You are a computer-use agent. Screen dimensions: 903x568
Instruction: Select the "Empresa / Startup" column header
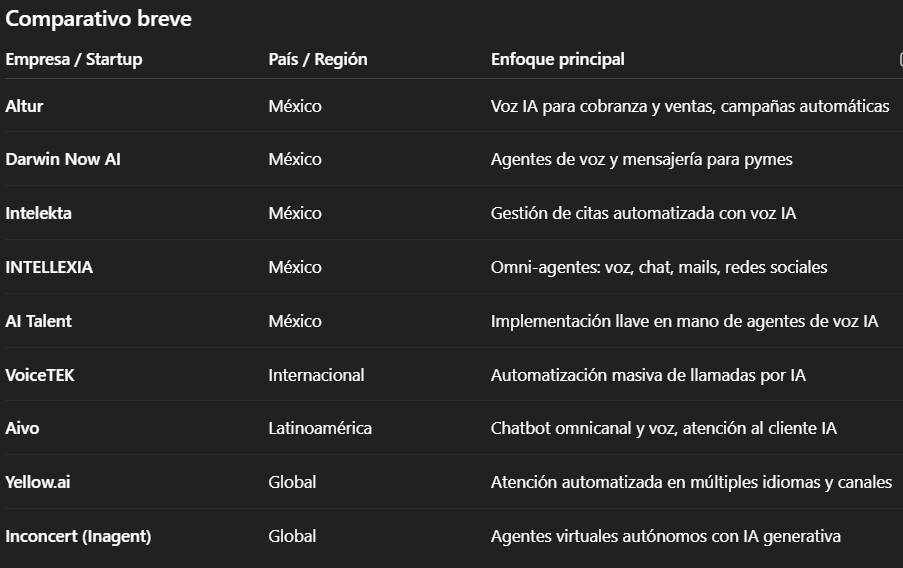click(x=74, y=59)
